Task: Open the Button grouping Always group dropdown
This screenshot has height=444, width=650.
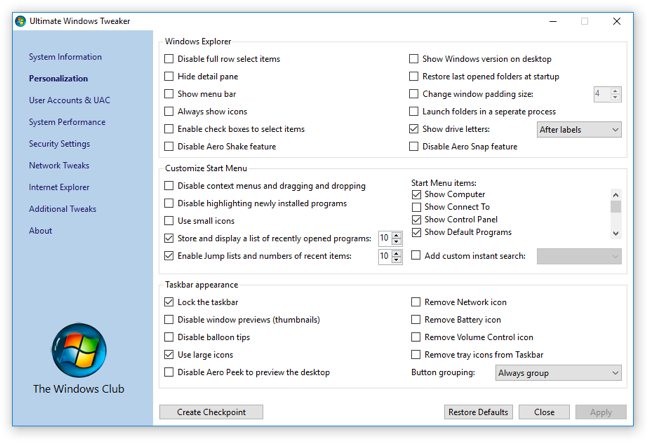Action: [x=558, y=373]
